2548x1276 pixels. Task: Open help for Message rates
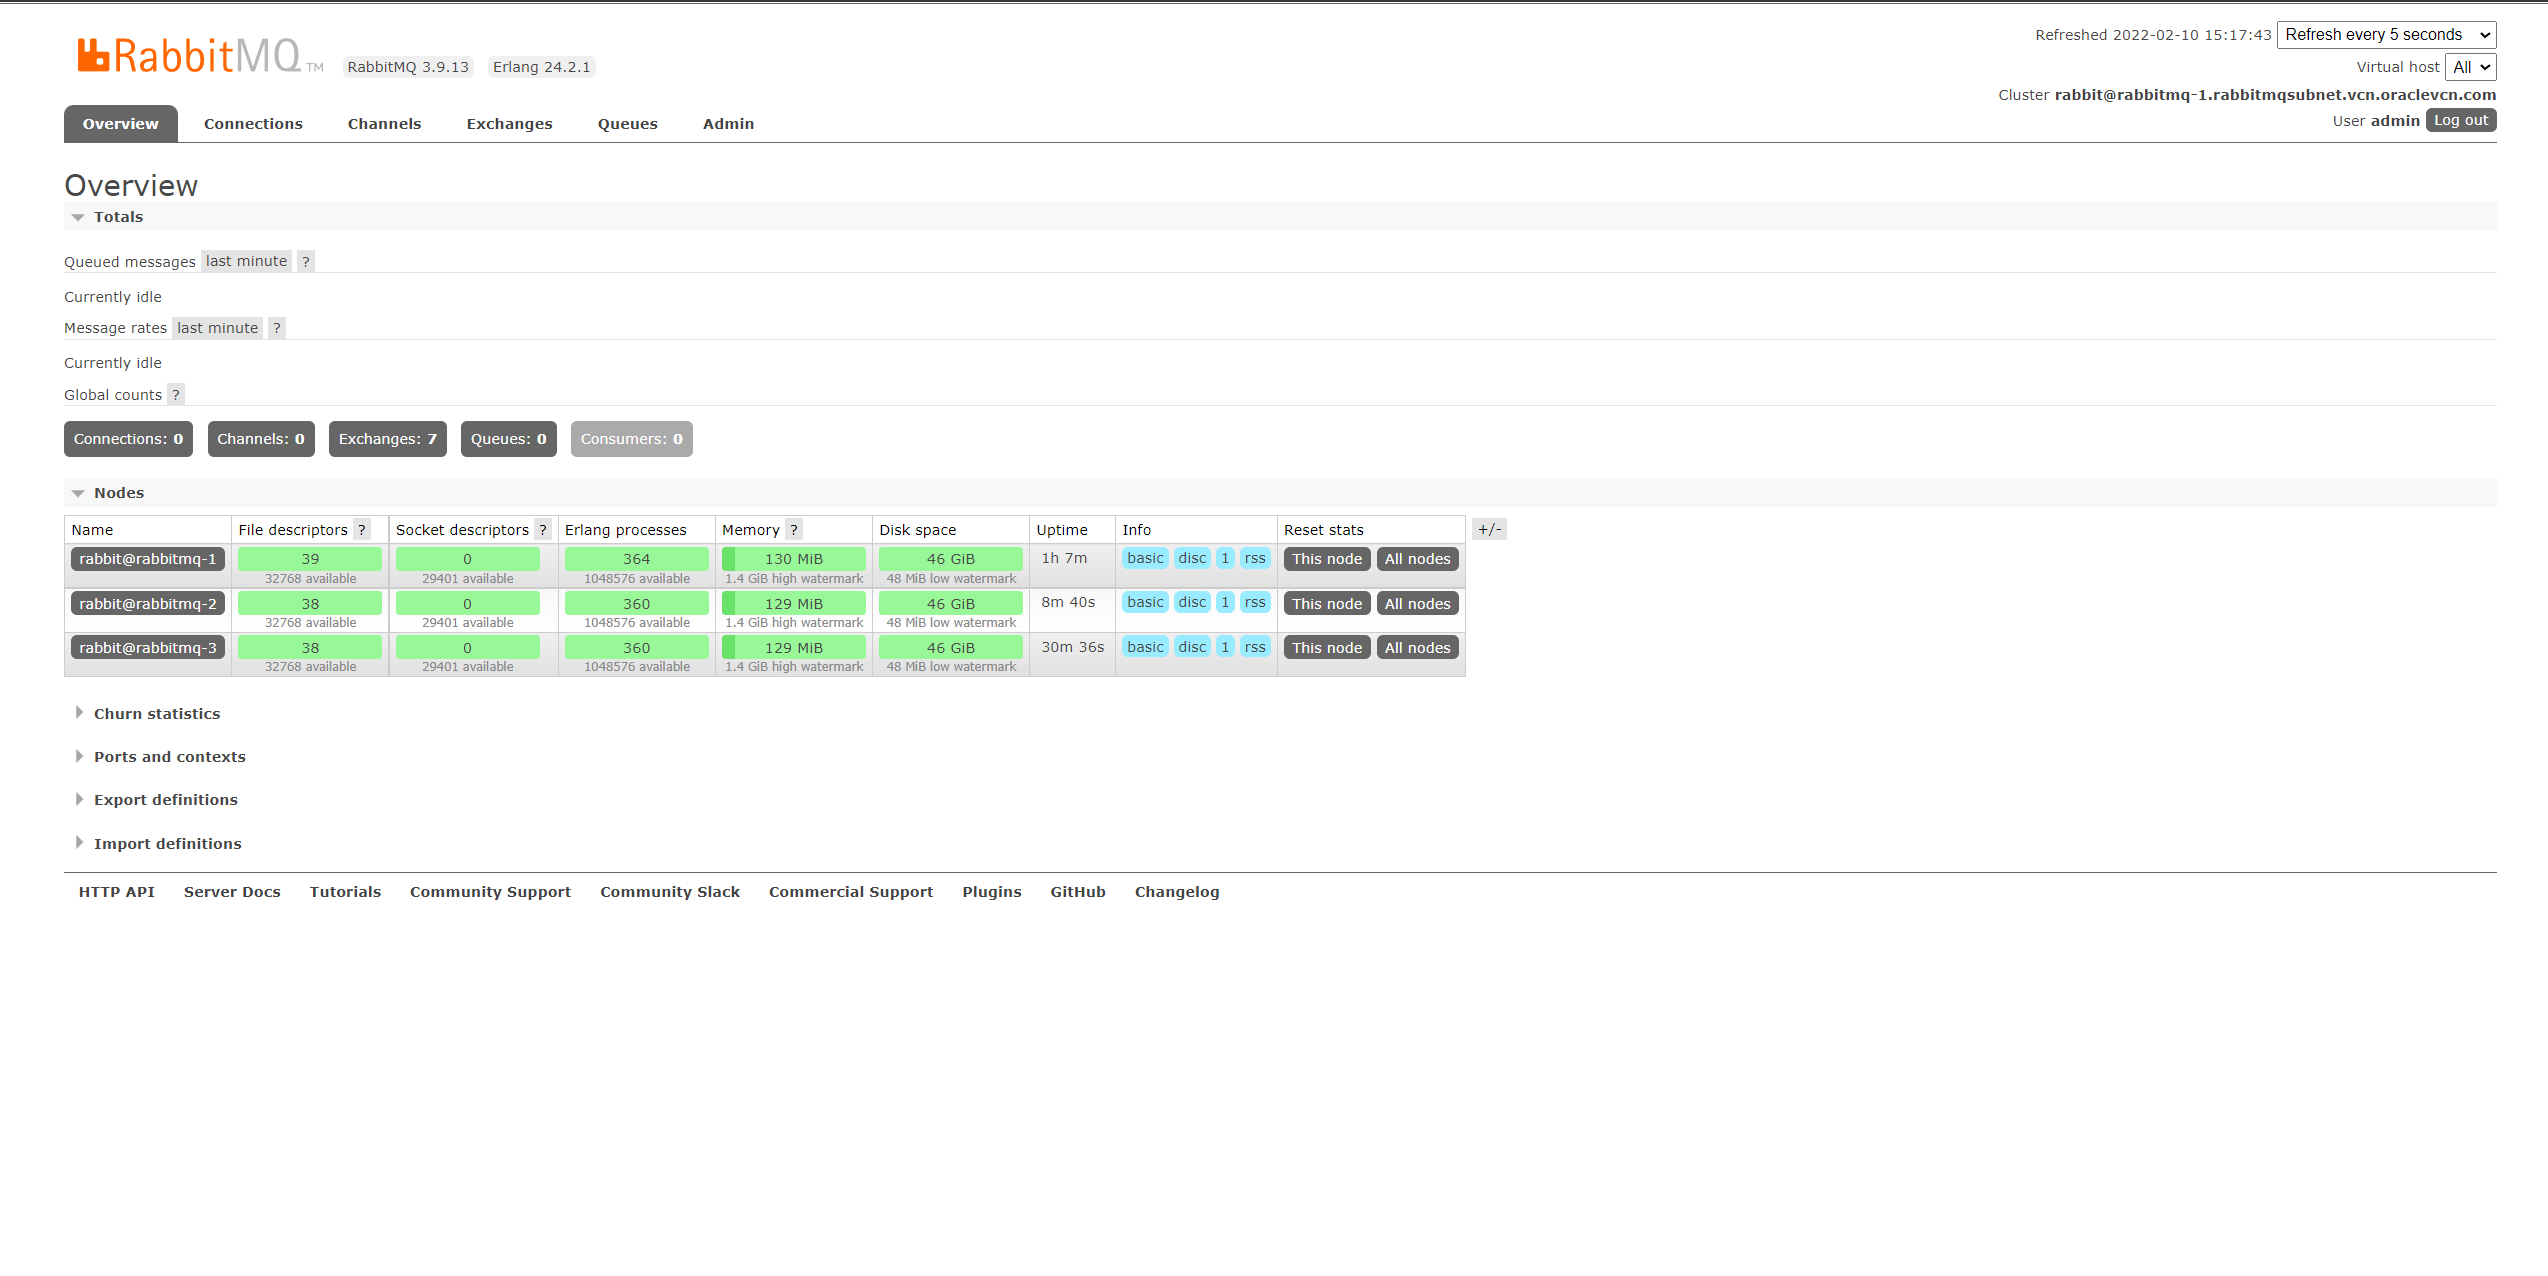(x=276, y=327)
